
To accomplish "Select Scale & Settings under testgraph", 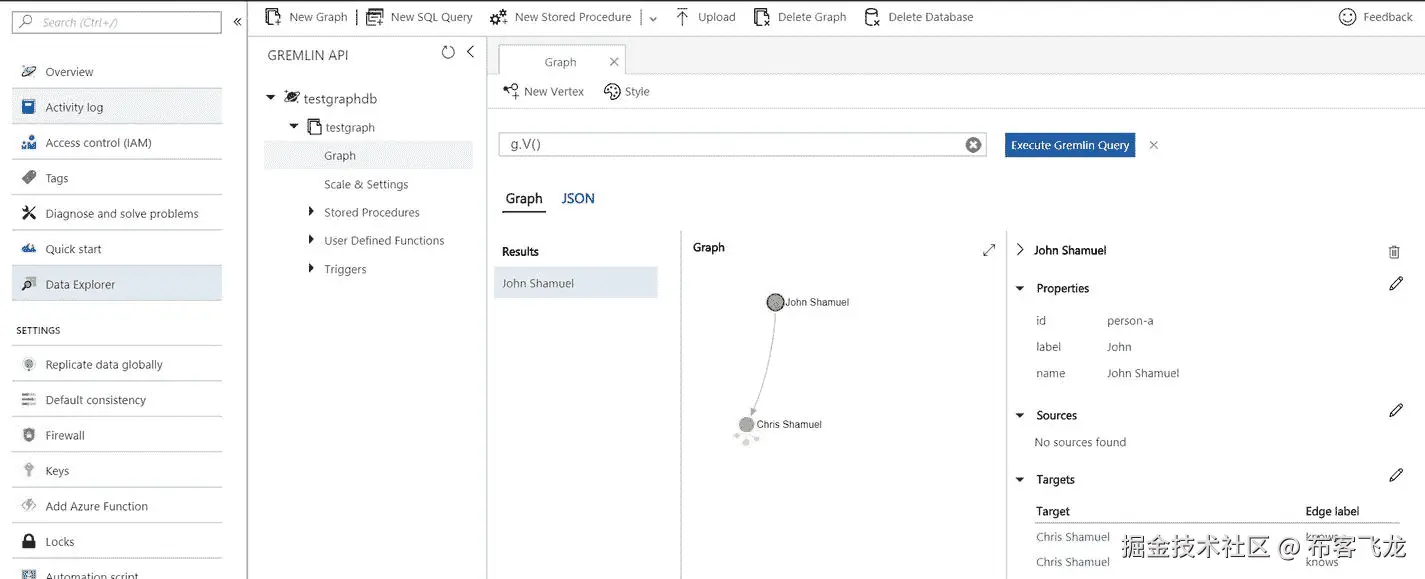I will click(x=366, y=185).
